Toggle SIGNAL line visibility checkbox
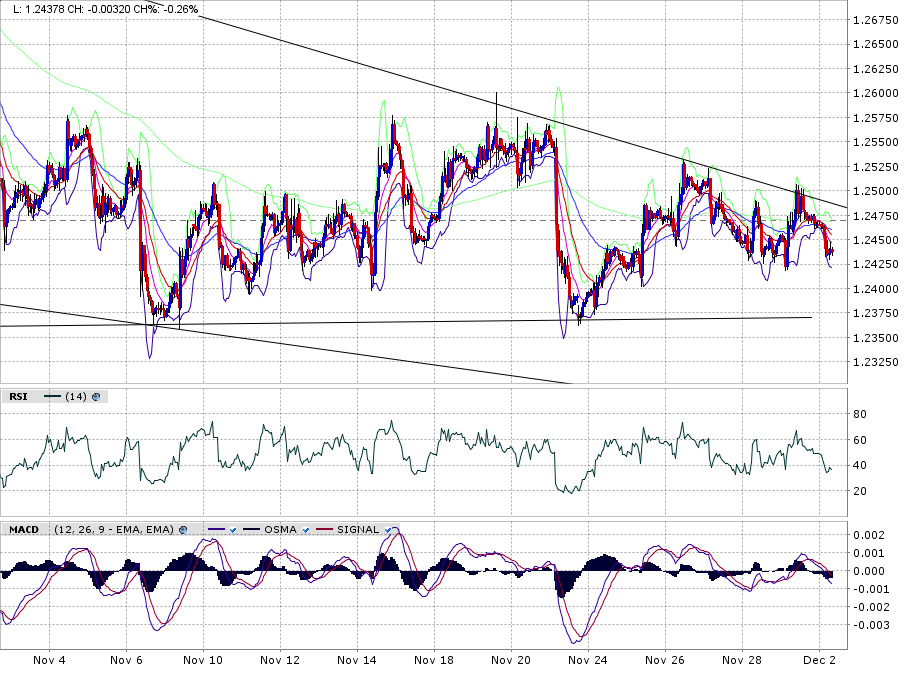This screenshot has width=907, height=674. (x=389, y=529)
